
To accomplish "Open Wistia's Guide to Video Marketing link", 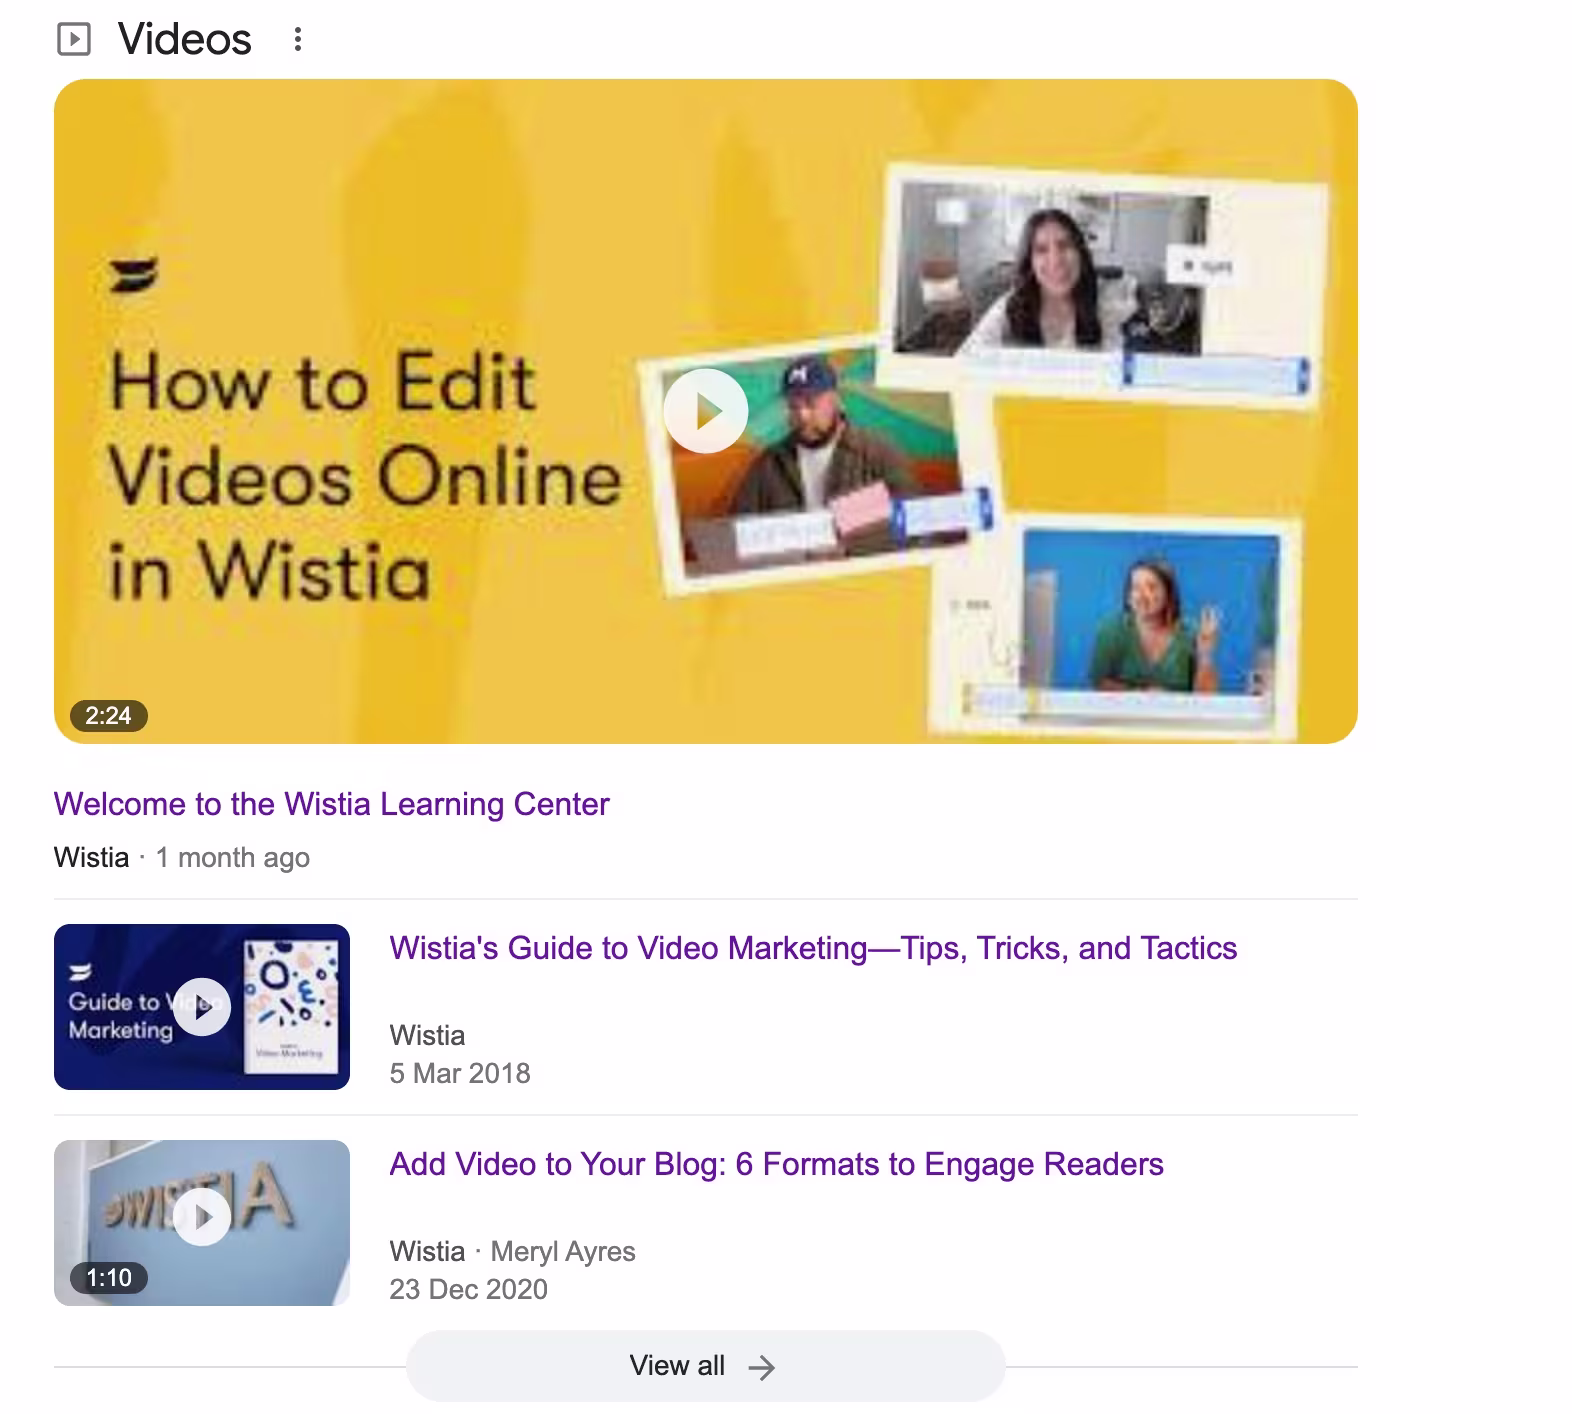I will (813, 948).
